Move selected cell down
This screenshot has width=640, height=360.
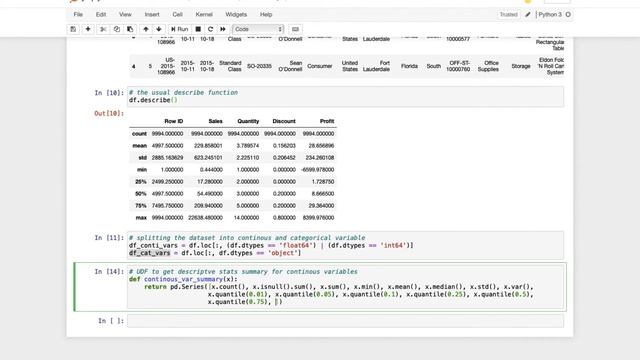159,29
